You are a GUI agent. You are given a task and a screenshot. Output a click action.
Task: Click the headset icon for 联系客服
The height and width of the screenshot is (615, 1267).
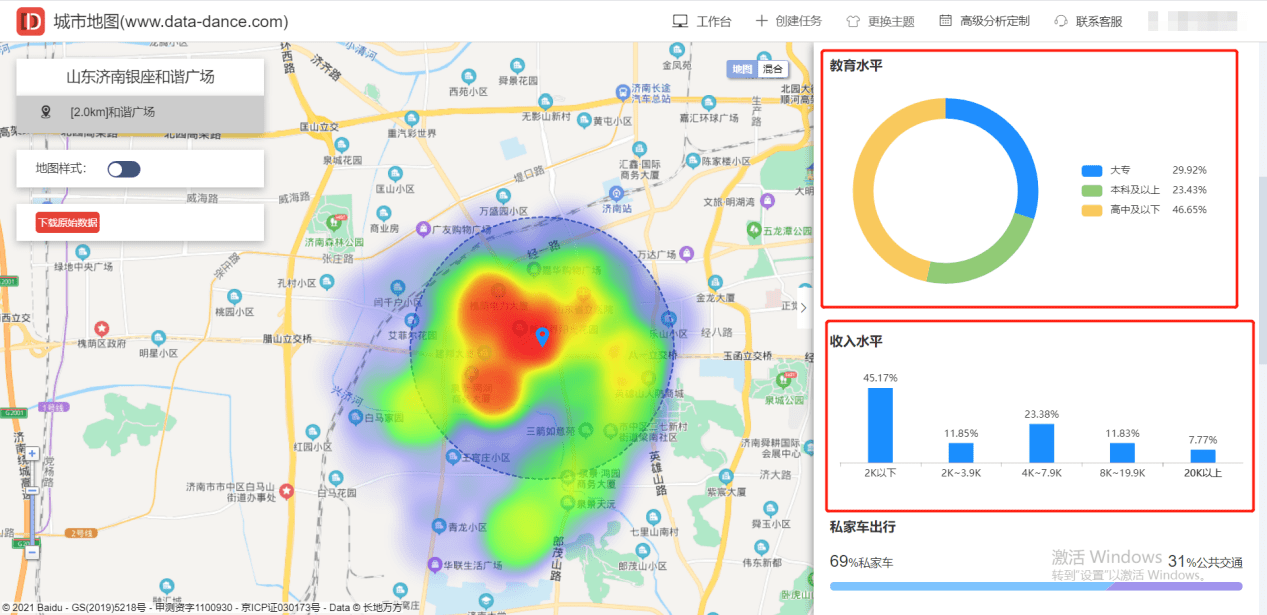[x=1061, y=21]
